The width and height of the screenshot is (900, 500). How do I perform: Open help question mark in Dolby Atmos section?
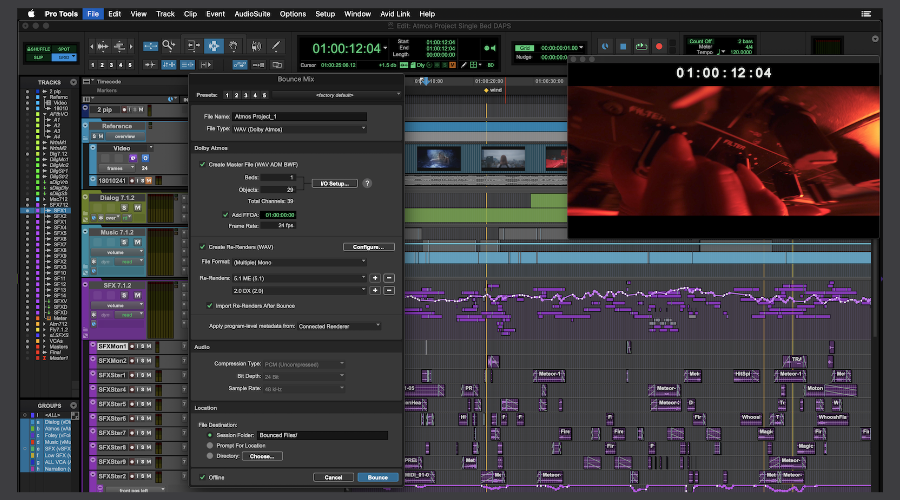367,184
